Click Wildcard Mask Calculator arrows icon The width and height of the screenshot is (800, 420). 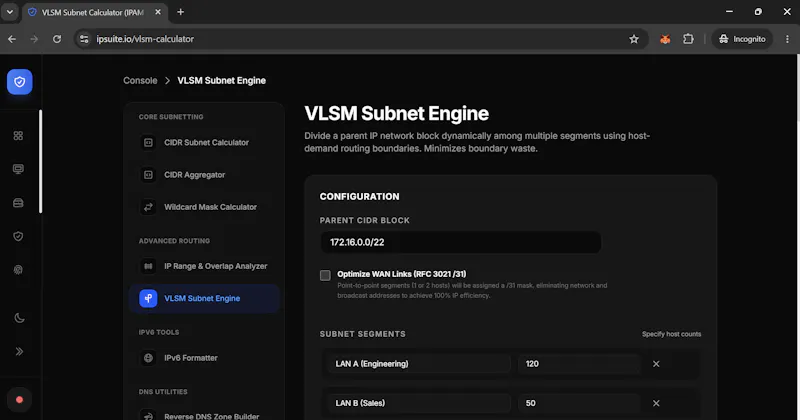[x=148, y=207]
